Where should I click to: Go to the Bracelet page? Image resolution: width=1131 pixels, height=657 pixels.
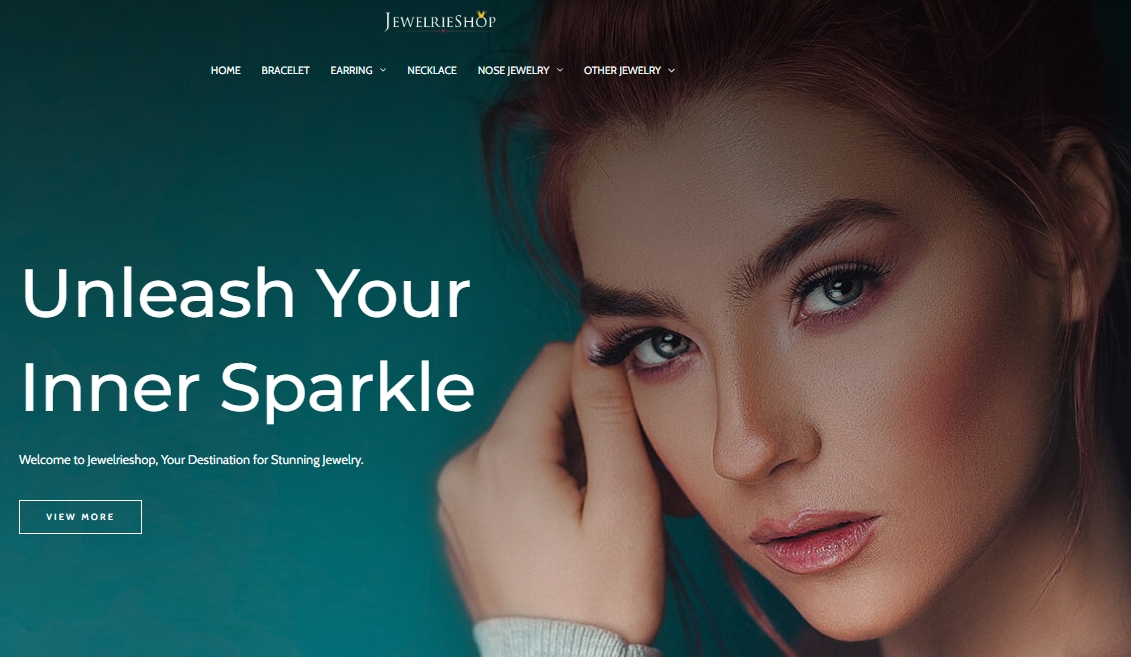point(285,70)
